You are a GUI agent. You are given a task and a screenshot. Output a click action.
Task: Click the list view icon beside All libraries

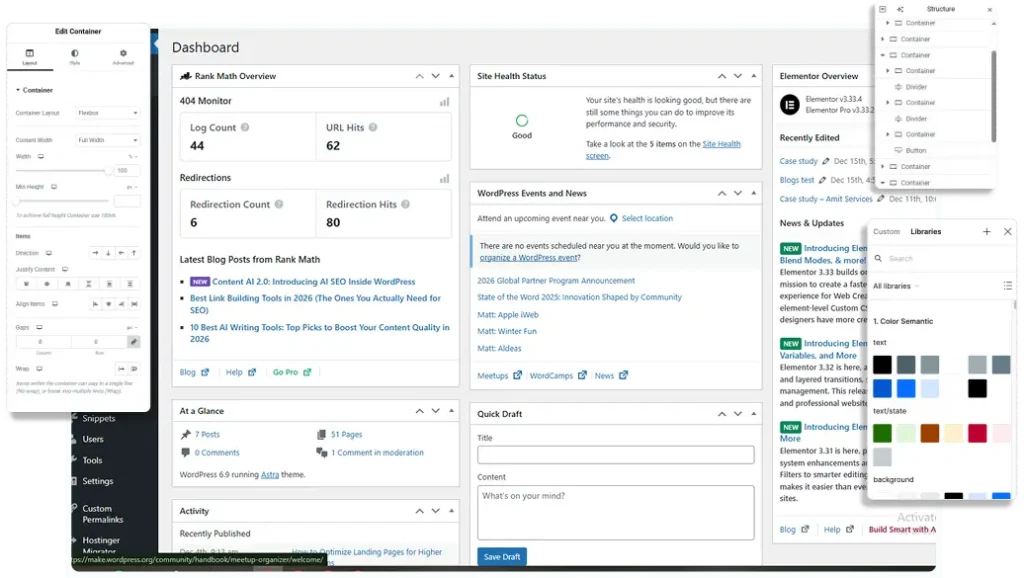click(1007, 286)
